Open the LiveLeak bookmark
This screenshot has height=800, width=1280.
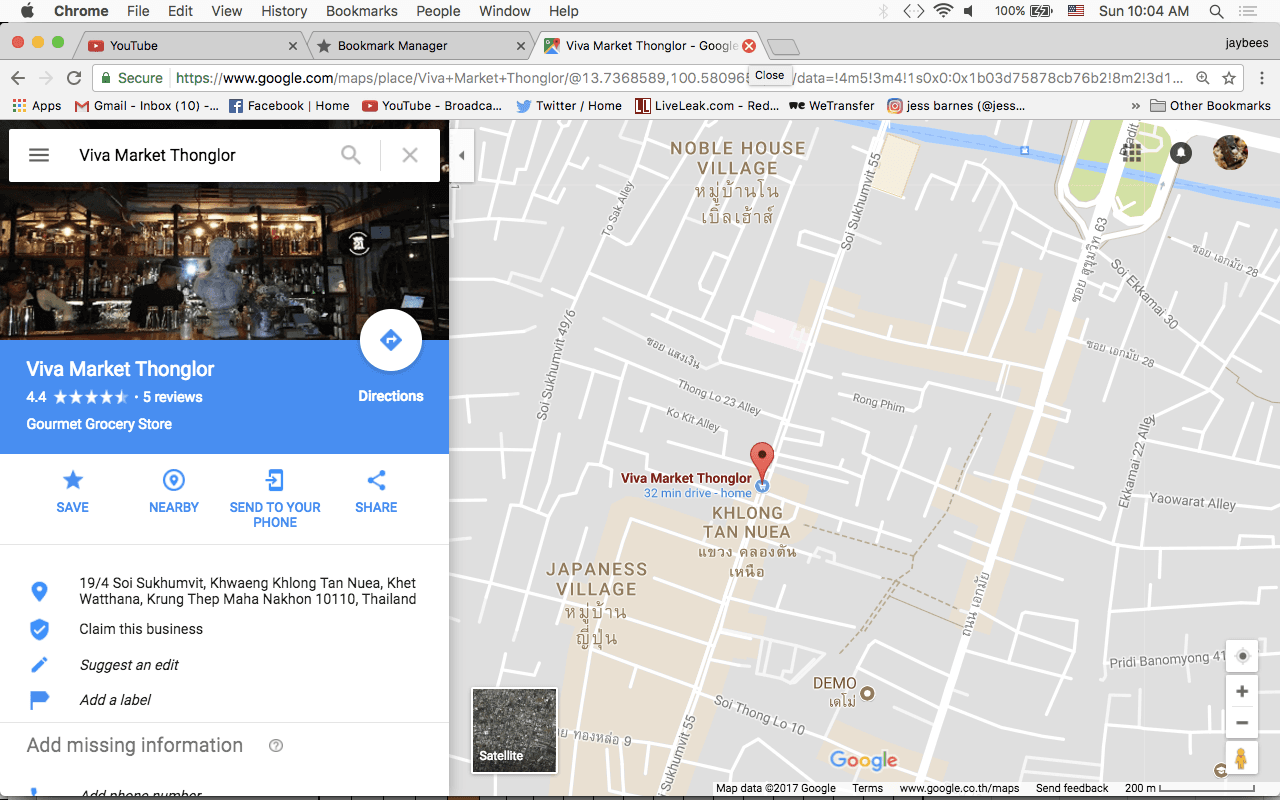click(x=707, y=106)
